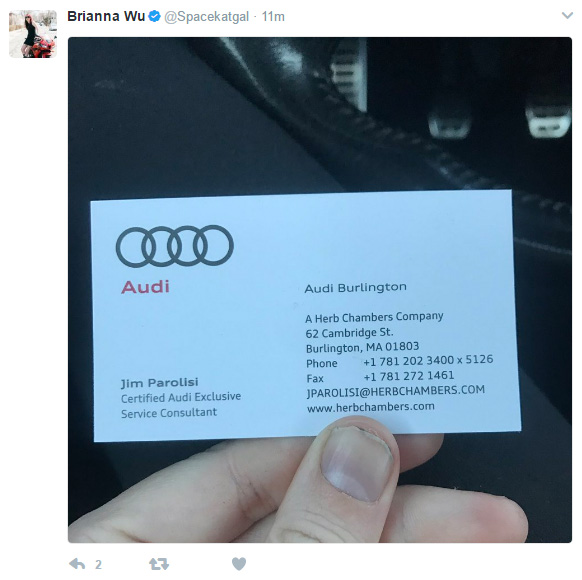
Task: Click the blue verified badge
Action: [x=154, y=16]
